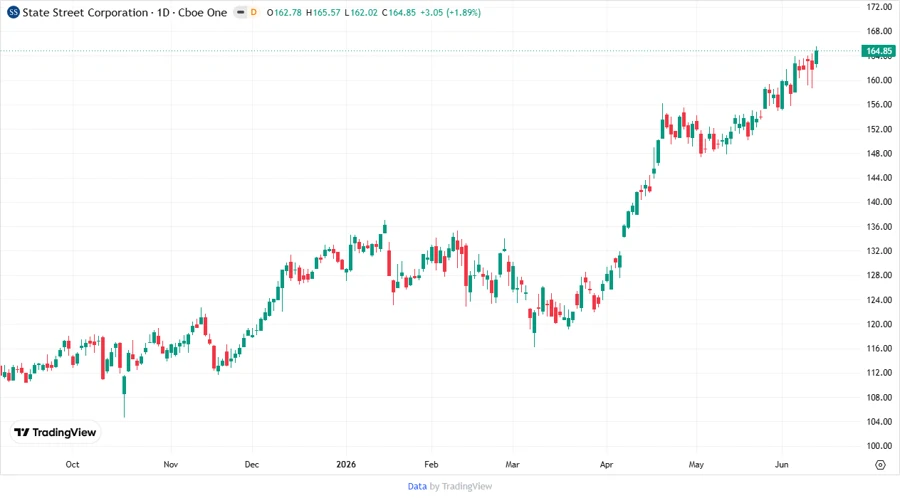Viewport: 900px width, 498px height.
Task: Click the 100.00 price axis label
Action: pyautogui.click(x=879, y=446)
